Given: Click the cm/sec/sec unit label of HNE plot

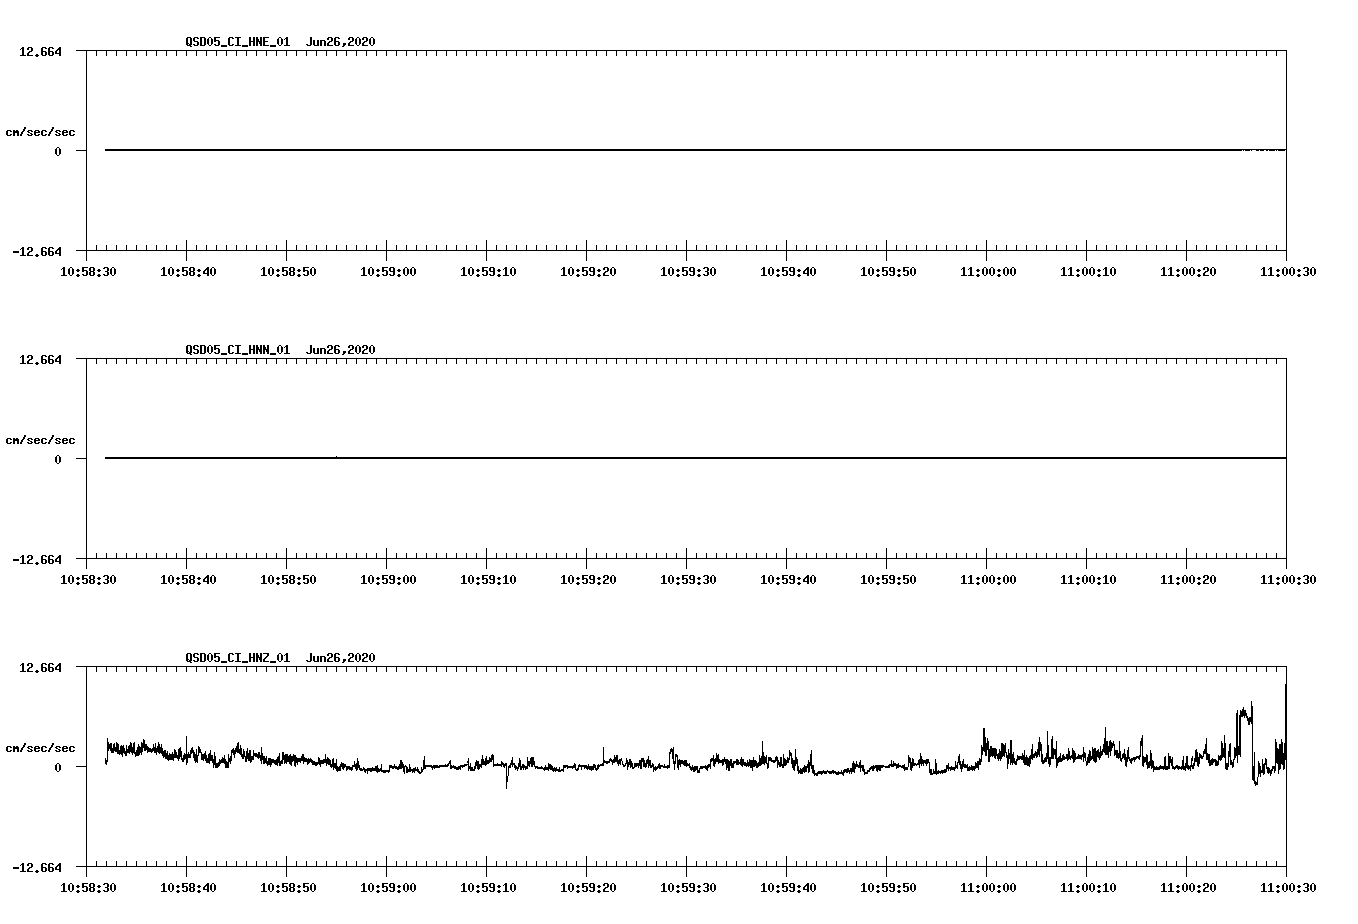Looking at the screenshot, I should click(41, 133).
